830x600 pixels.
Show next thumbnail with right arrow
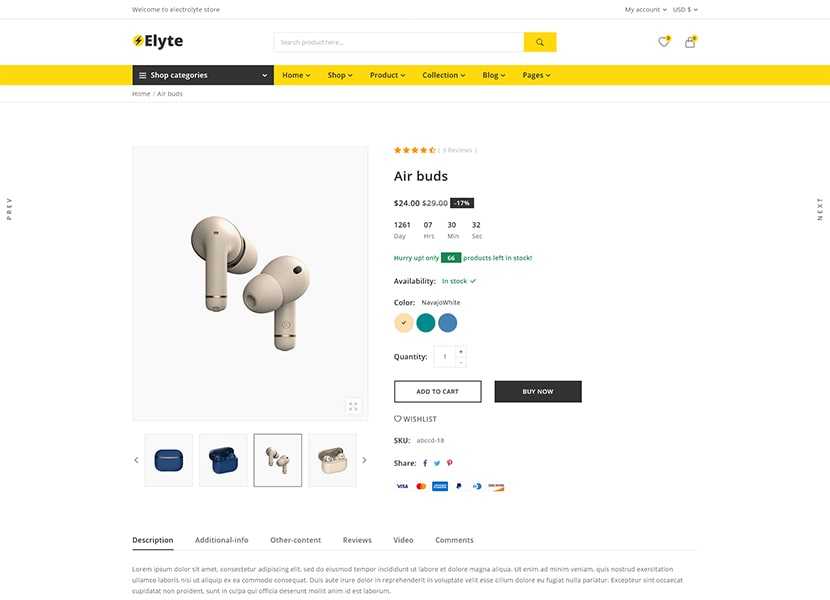click(x=364, y=460)
